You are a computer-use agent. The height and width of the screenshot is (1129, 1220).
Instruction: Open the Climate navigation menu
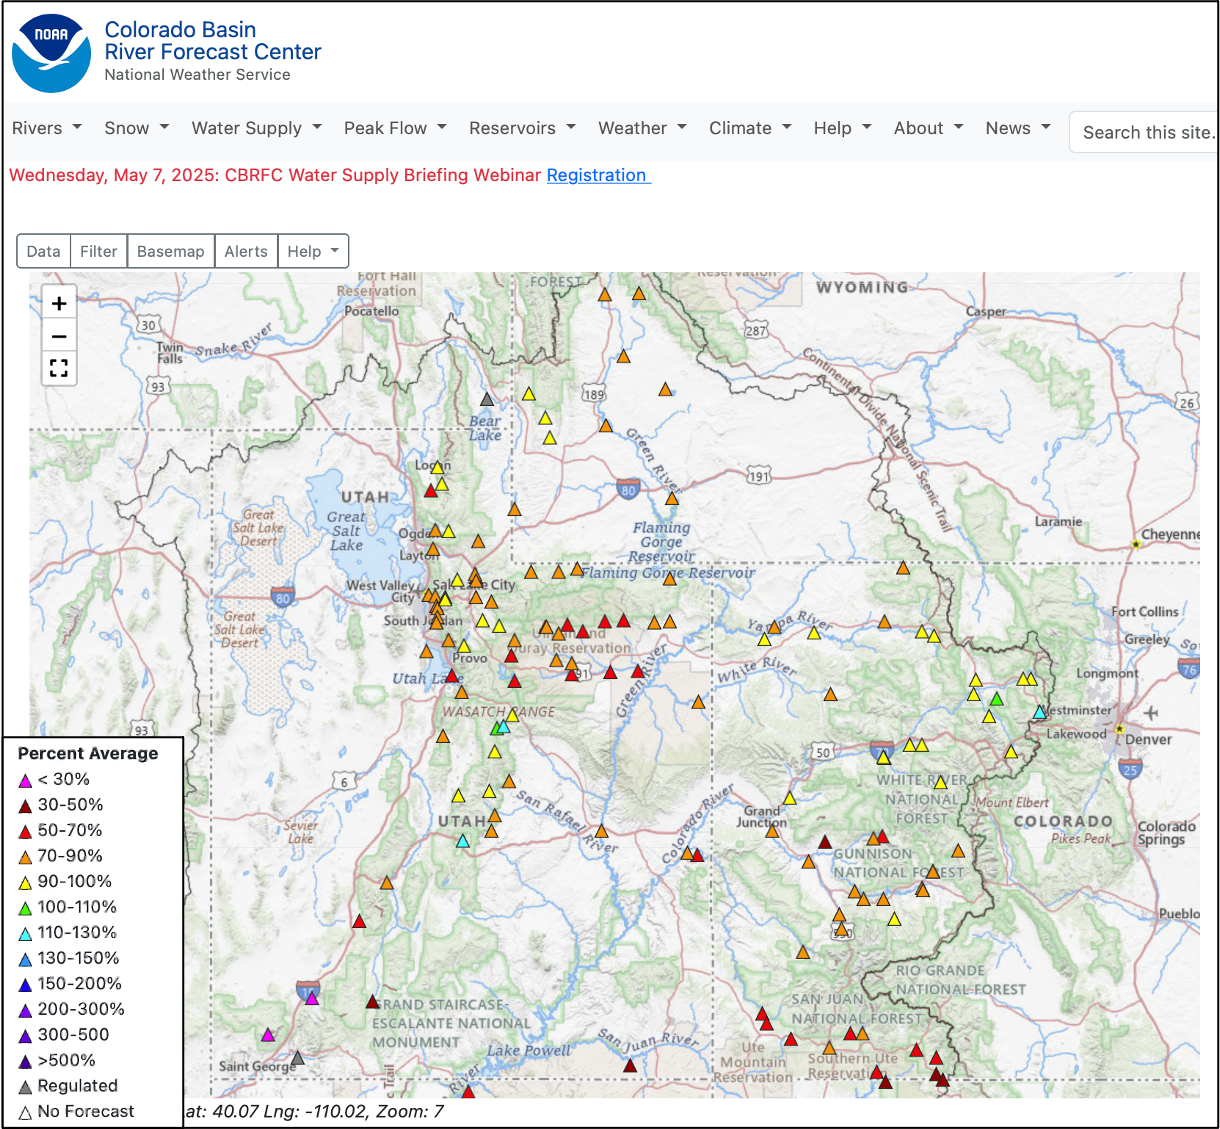pyautogui.click(x=750, y=128)
